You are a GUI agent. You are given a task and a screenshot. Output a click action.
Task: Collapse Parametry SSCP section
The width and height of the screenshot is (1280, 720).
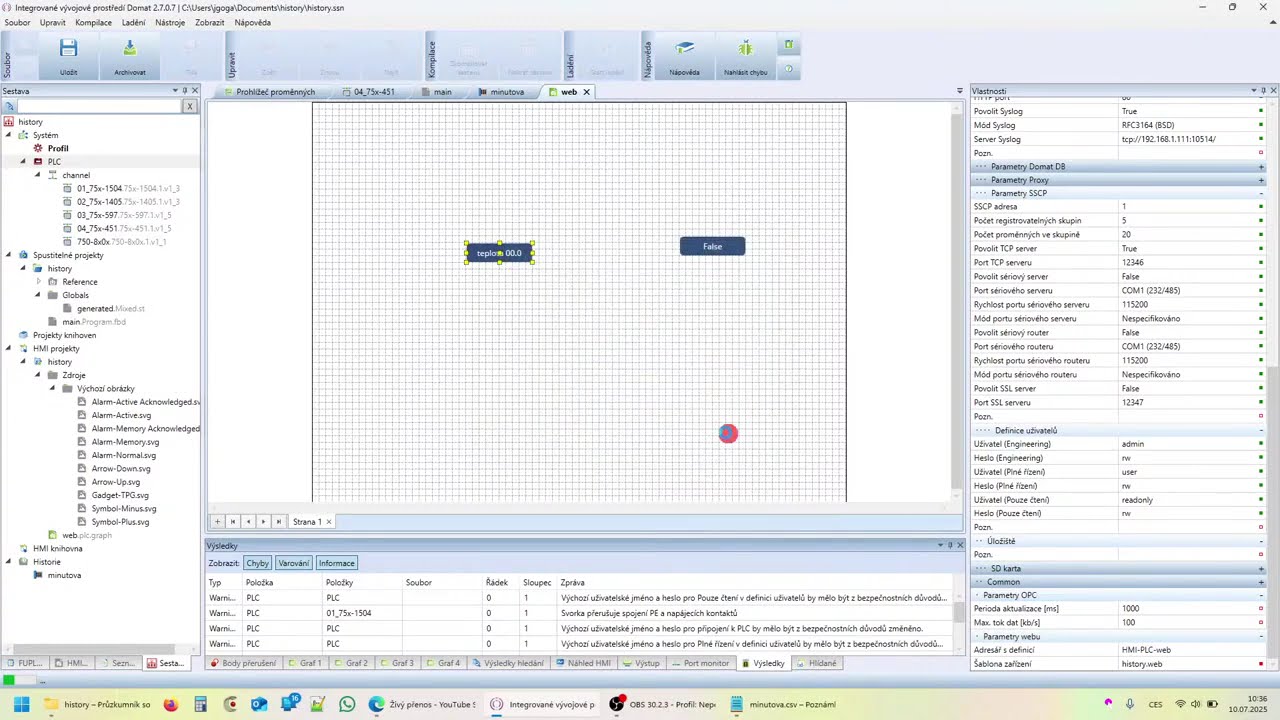1261,193
